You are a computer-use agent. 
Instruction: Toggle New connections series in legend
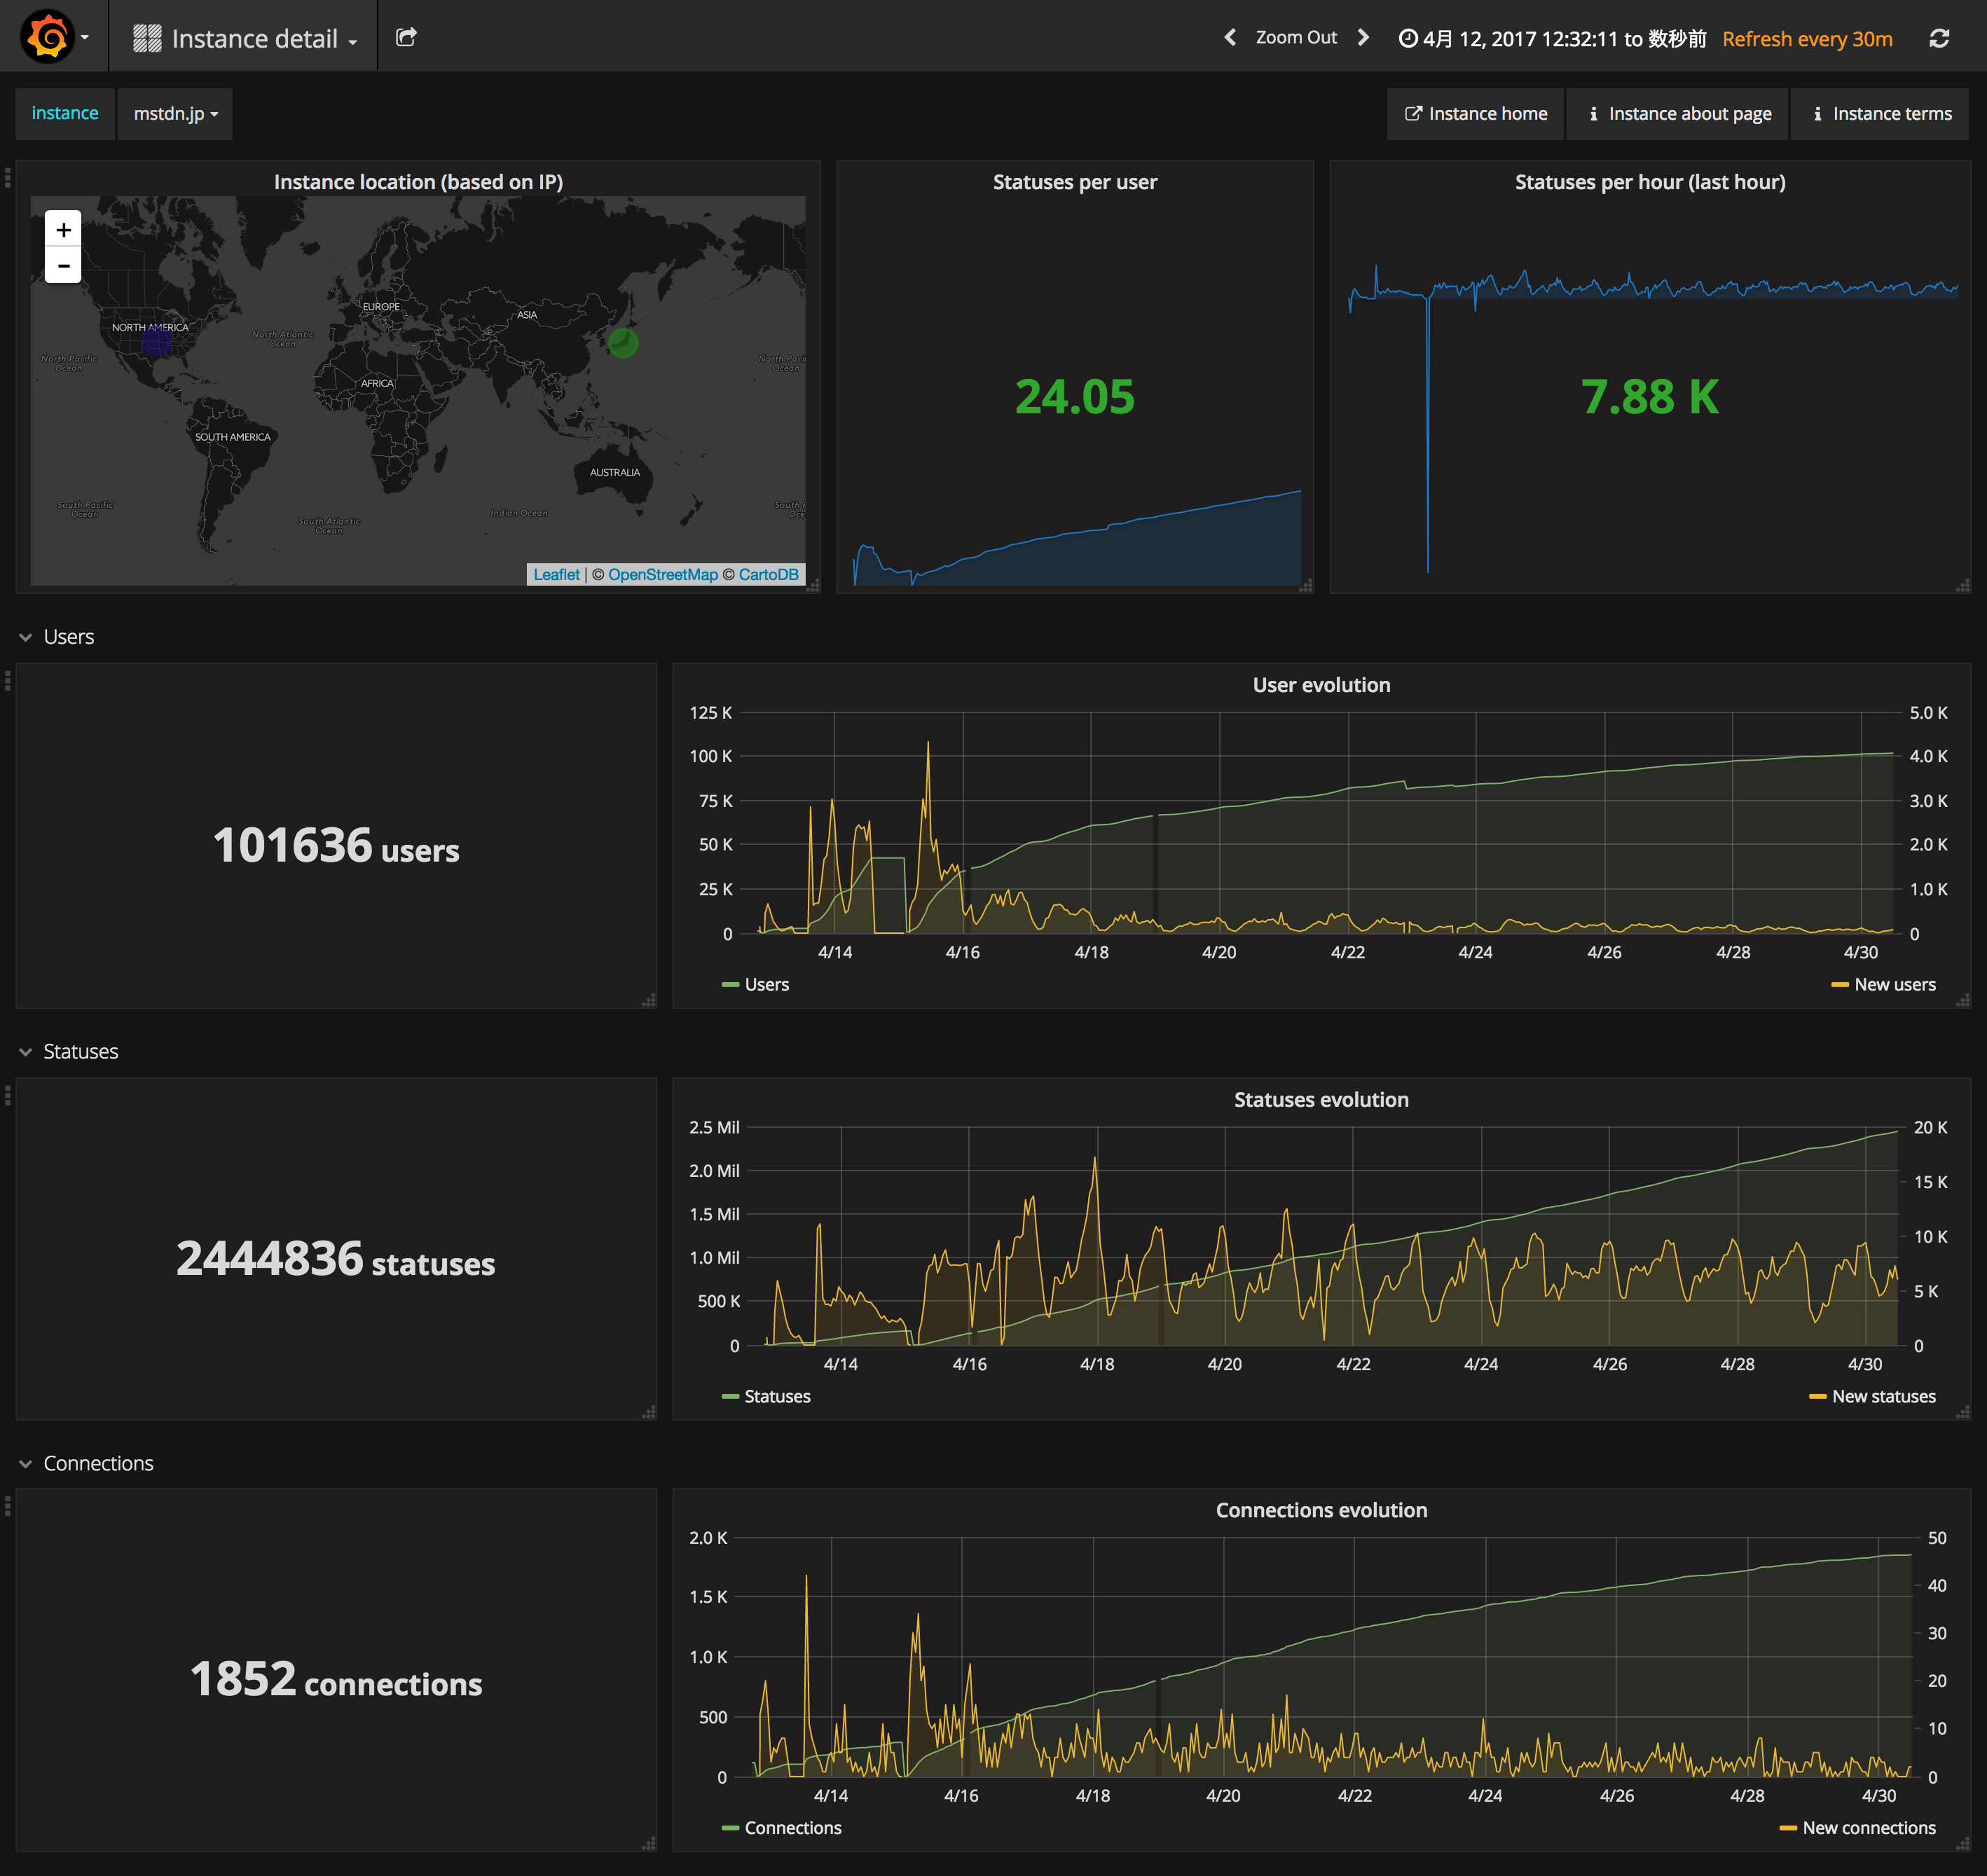pyautogui.click(x=1868, y=1828)
